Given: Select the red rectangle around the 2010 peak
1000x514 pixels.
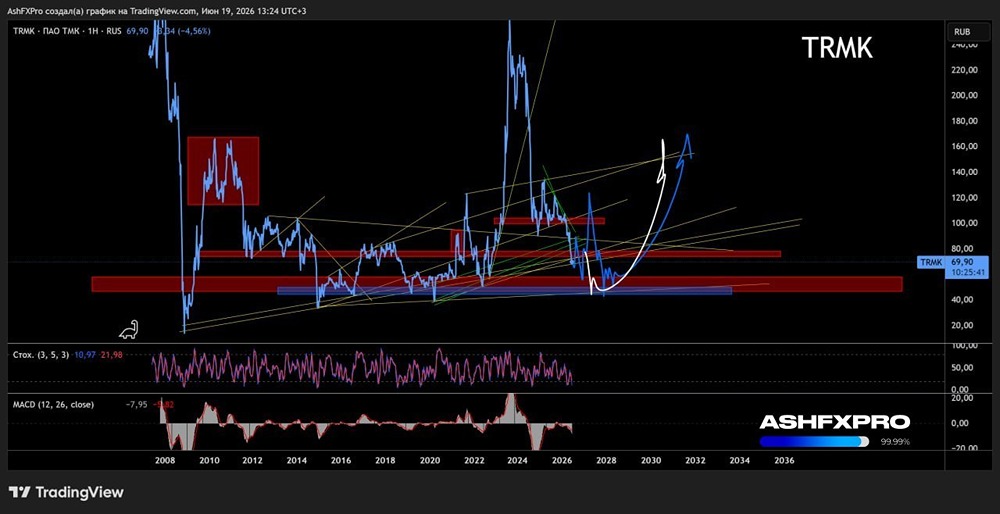Looking at the screenshot, I should pos(223,171).
